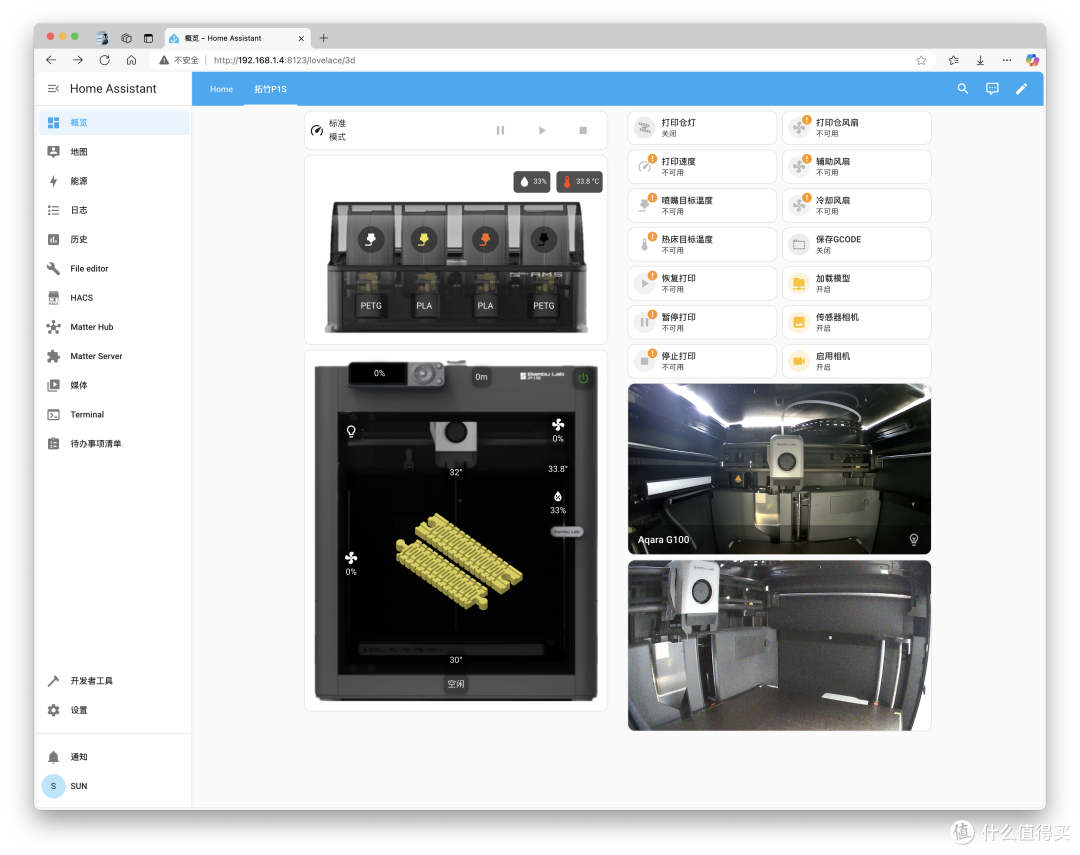
Task: Check the AMS temperature 33.8°C badge
Action: tap(579, 182)
